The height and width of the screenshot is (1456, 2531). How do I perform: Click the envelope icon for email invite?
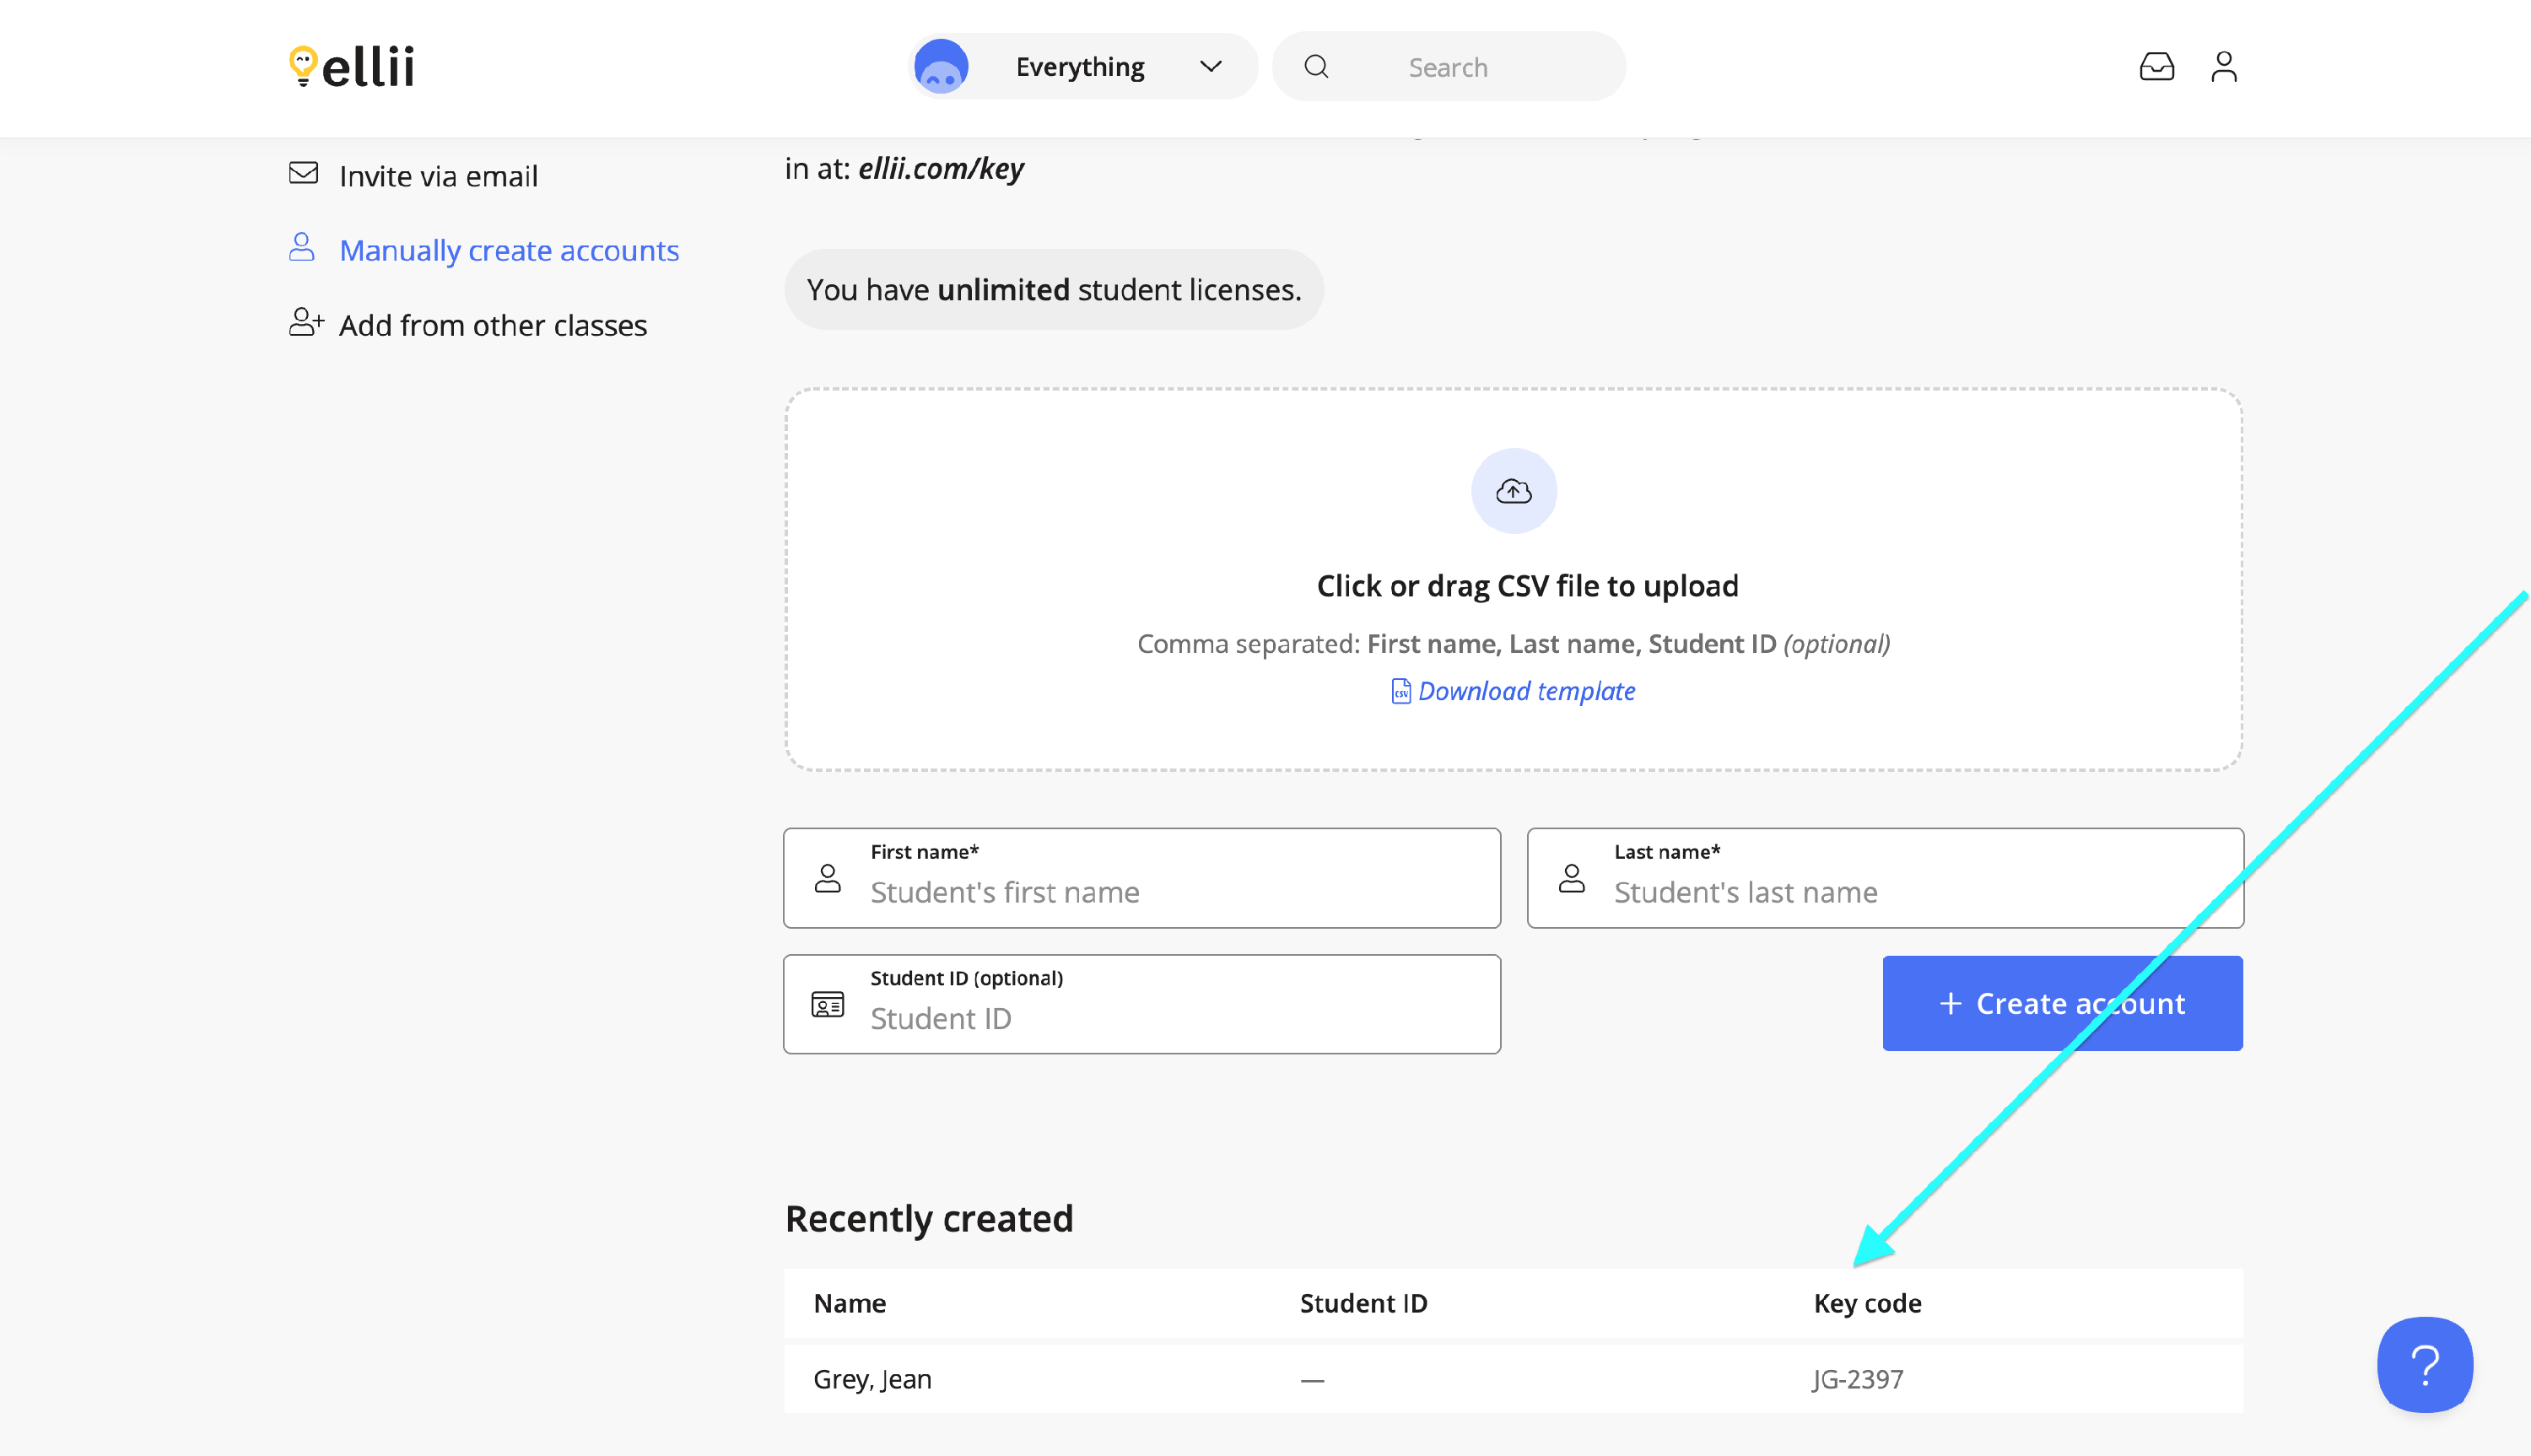[x=303, y=174]
